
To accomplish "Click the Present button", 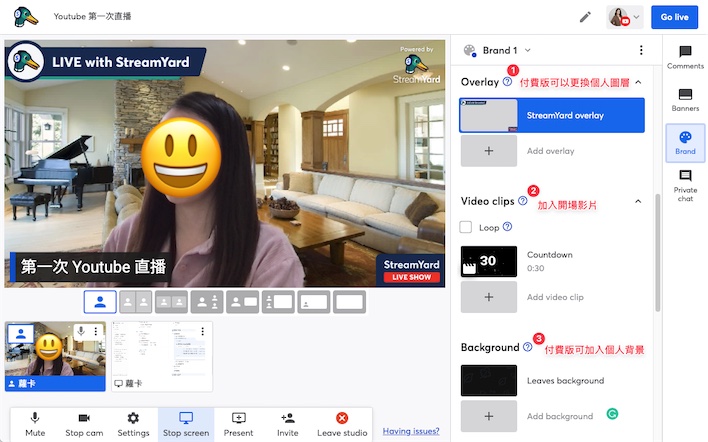I will coord(238,424).
